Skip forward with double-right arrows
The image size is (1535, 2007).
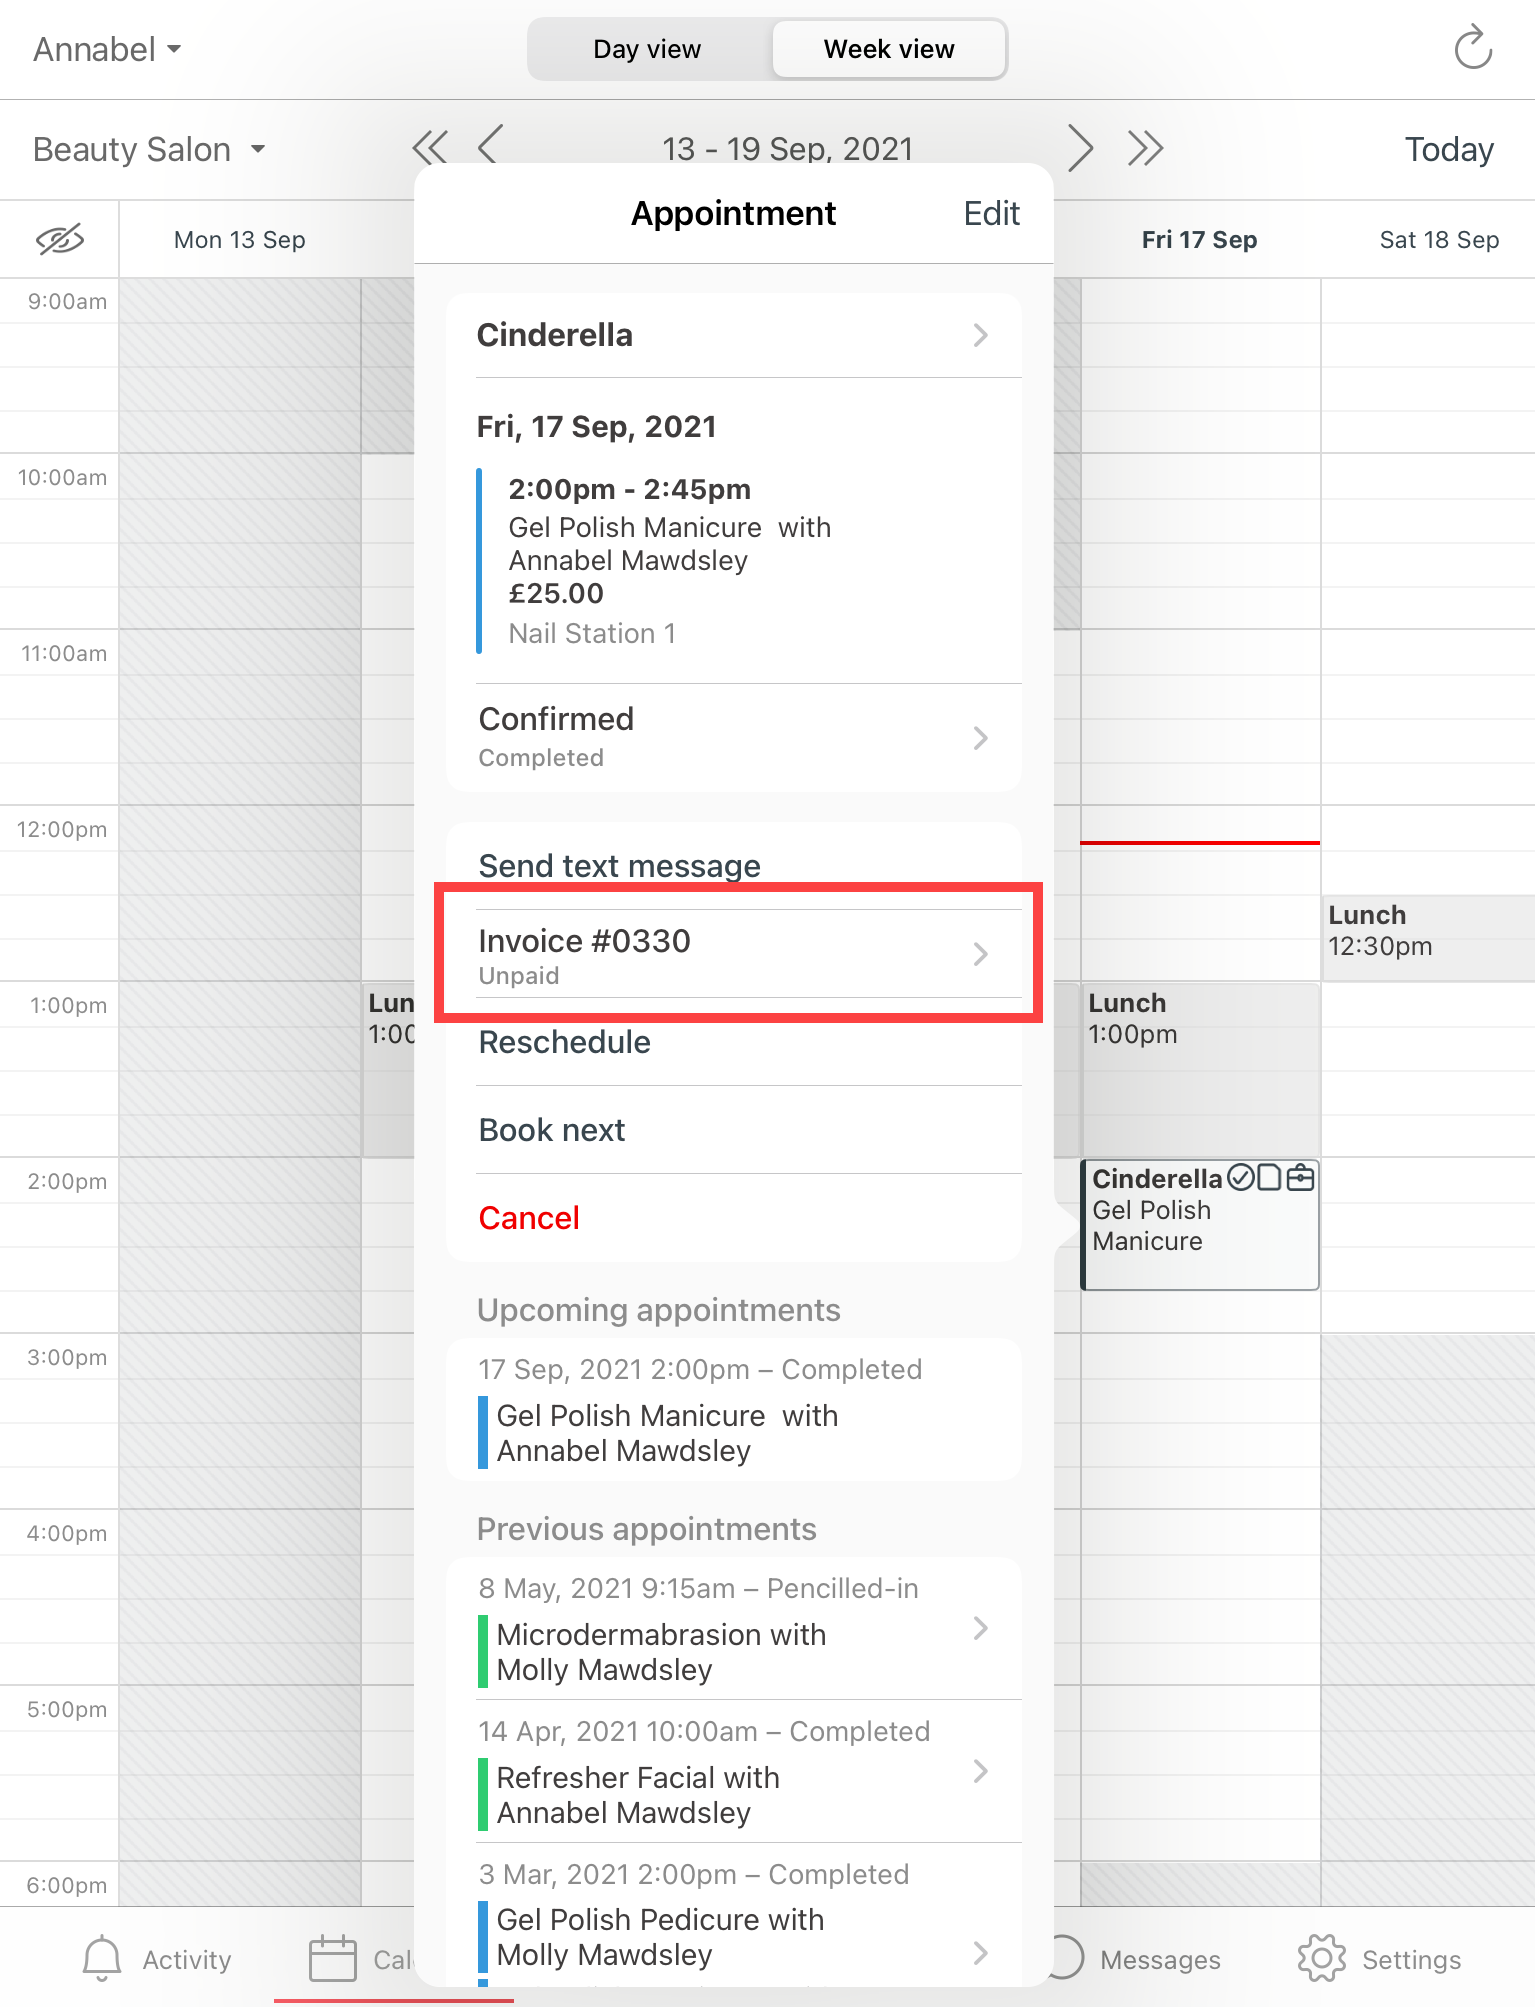pos(1145,148)
